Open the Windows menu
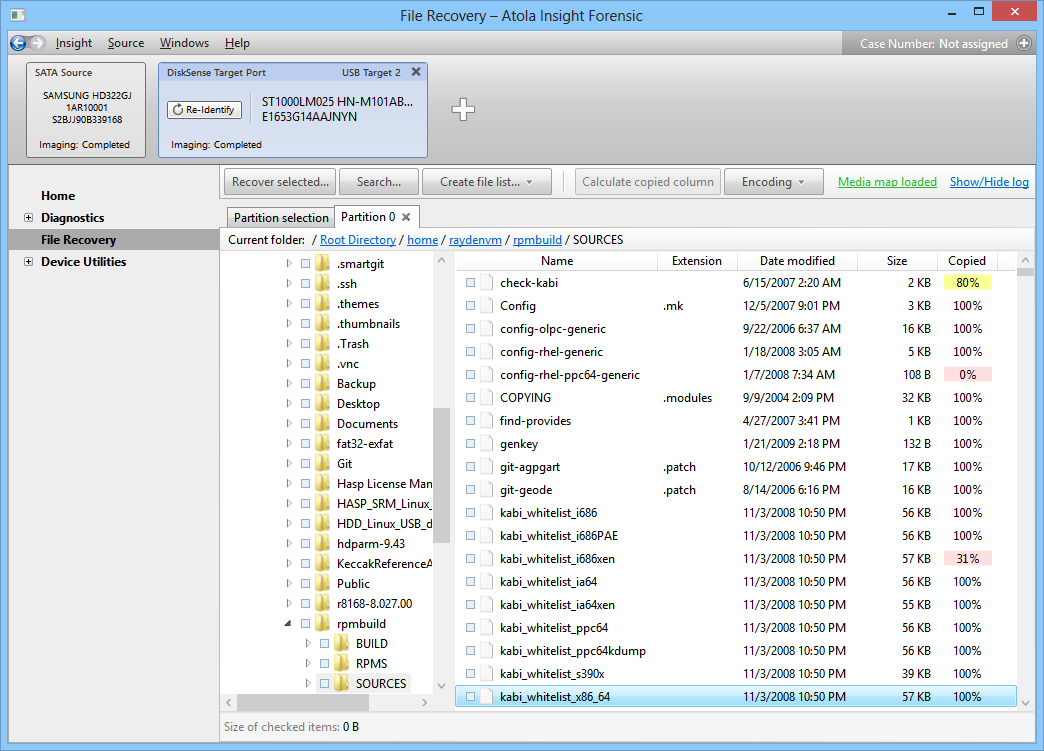Screen dimensions: 1044x751 coord(184,43)
